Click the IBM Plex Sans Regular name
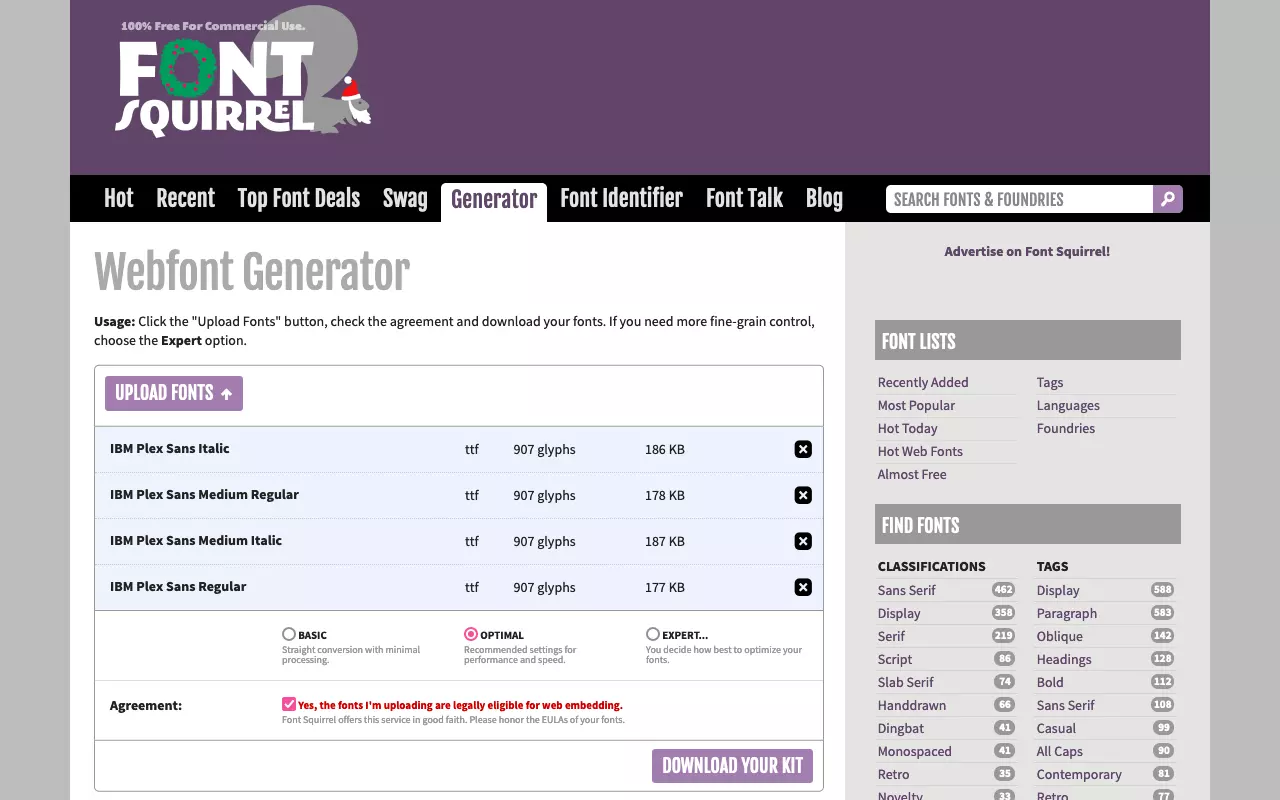The height and width of the screenshot is (800, 1280). 178,586
